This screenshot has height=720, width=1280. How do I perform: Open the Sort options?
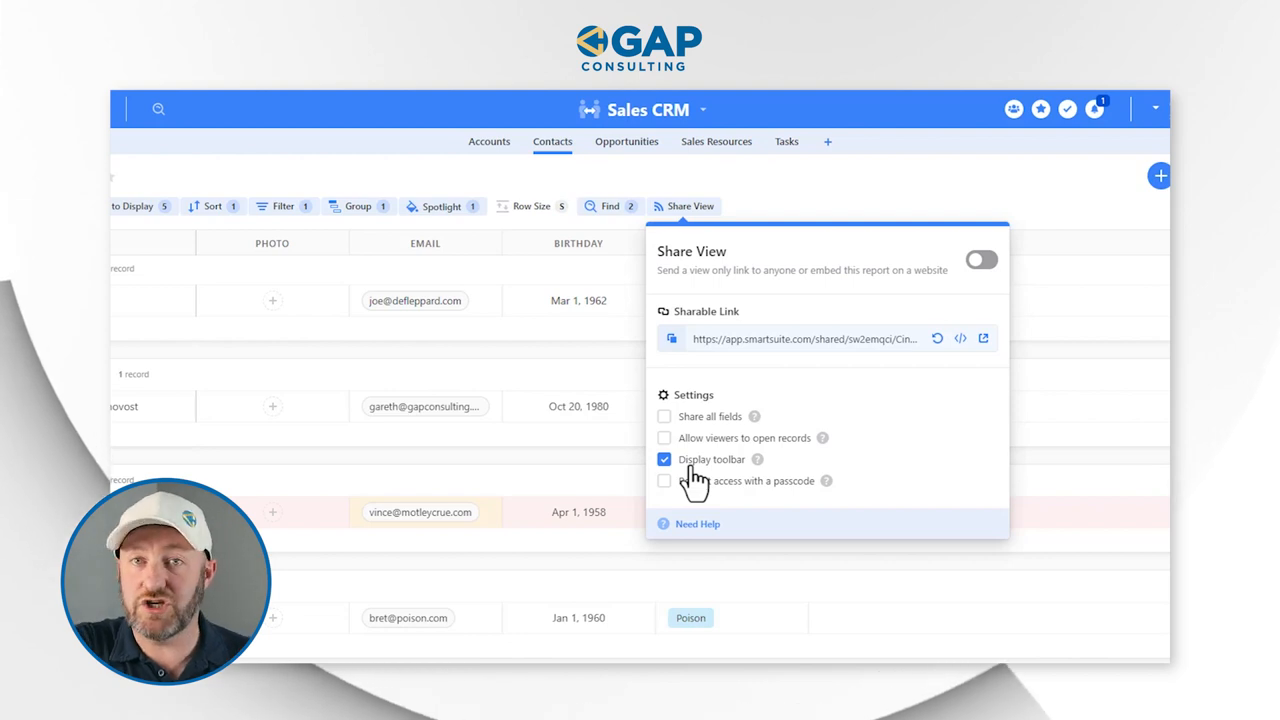tap(213, 206)
